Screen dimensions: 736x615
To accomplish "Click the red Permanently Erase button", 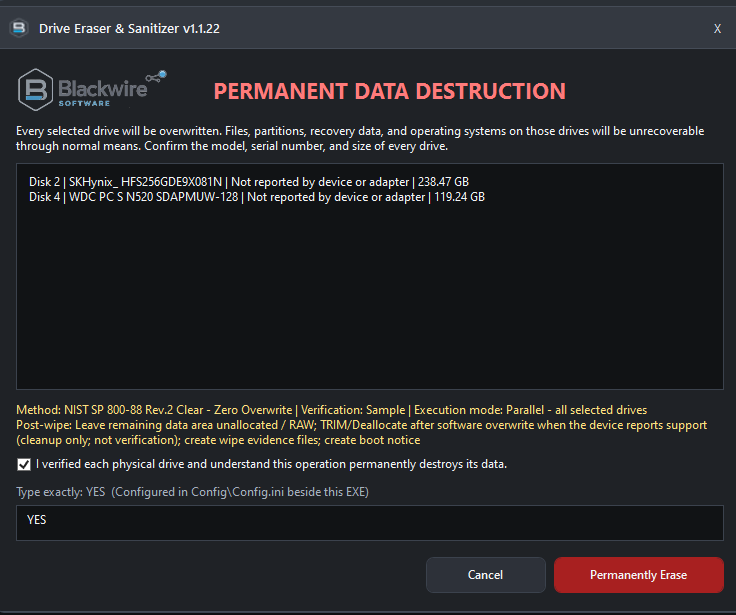I will click(638, 575).
